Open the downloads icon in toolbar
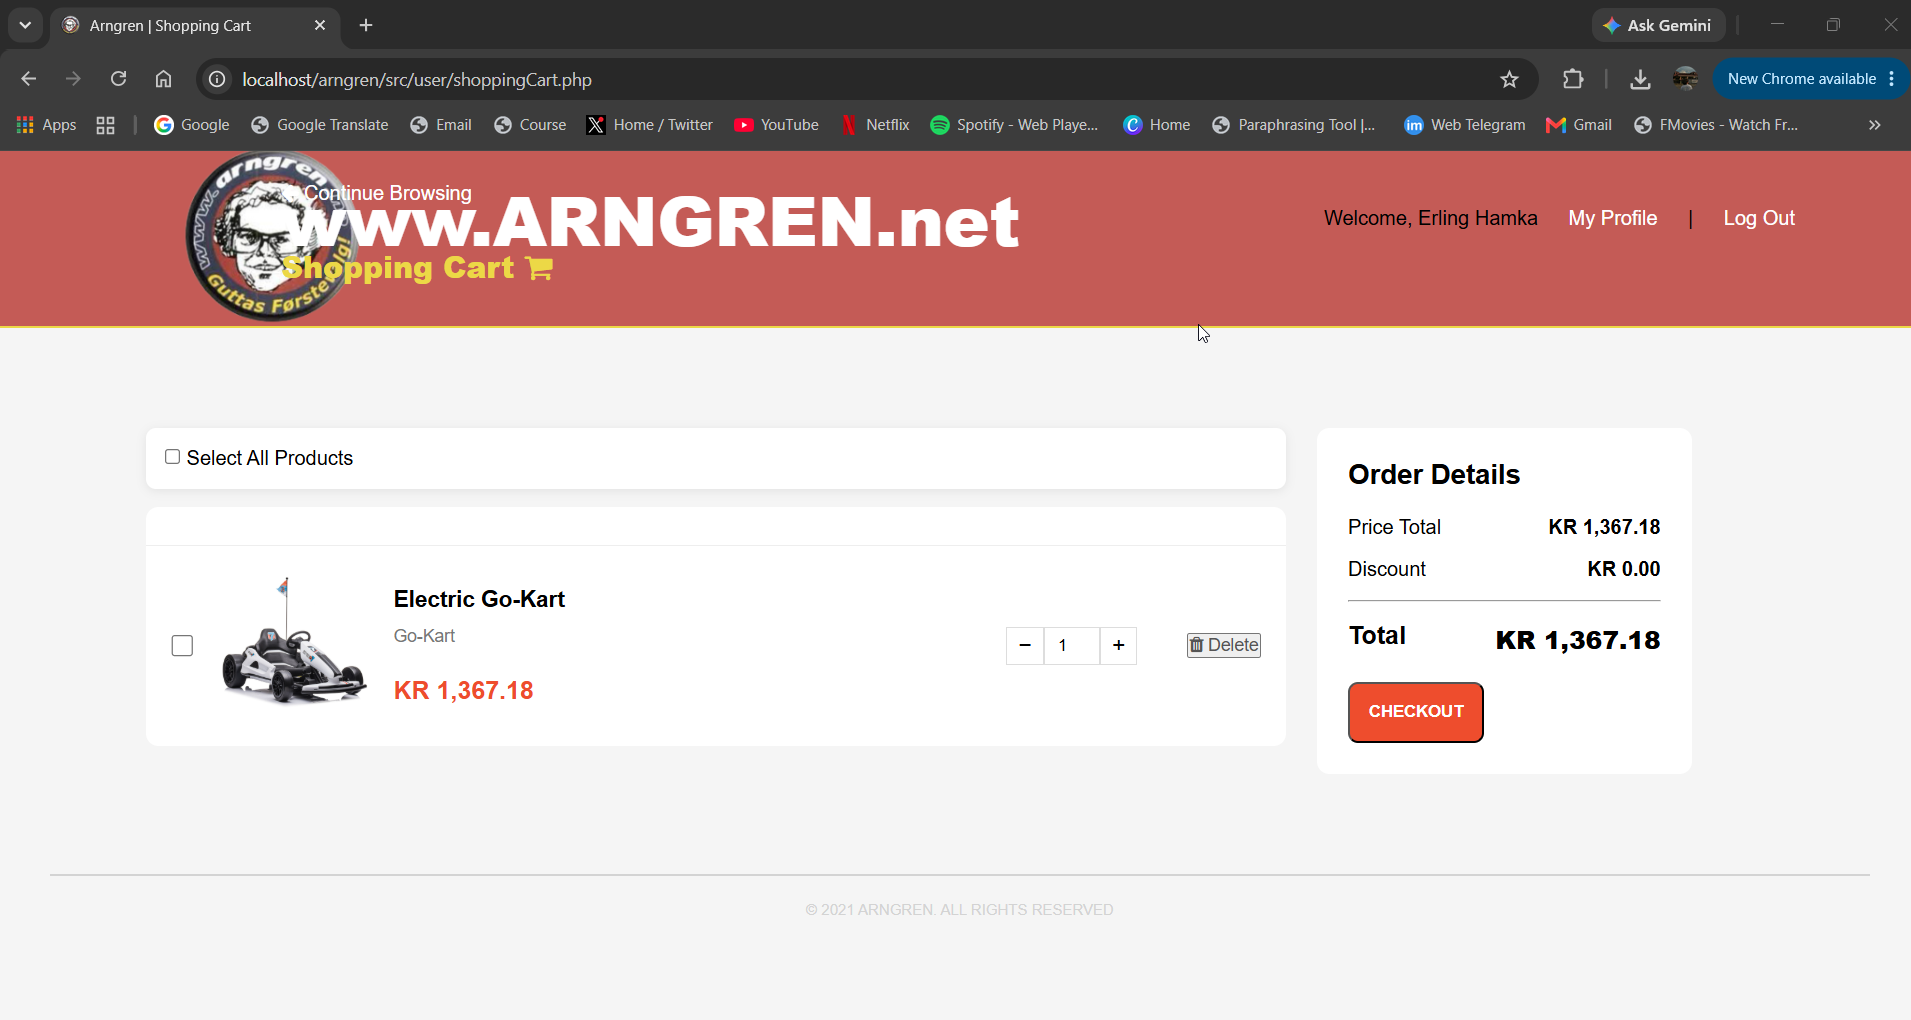1911x1020 pixels. [1640, 79]
